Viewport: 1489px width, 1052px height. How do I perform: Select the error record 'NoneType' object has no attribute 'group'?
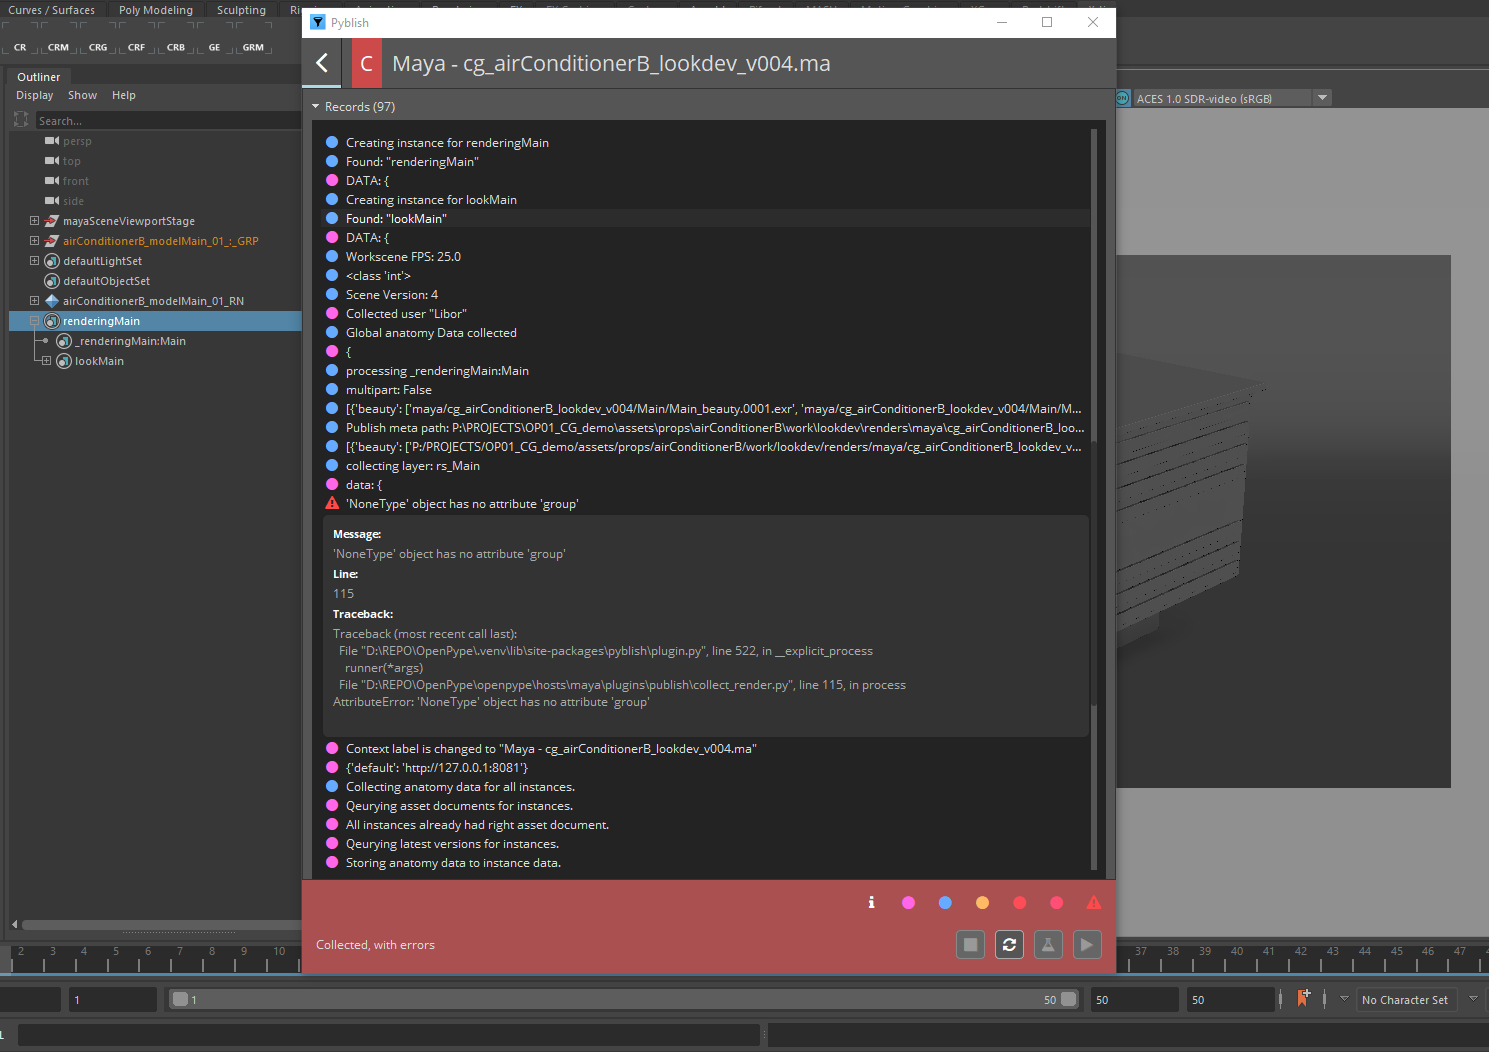pyautogui.click(x=706, y=504)
